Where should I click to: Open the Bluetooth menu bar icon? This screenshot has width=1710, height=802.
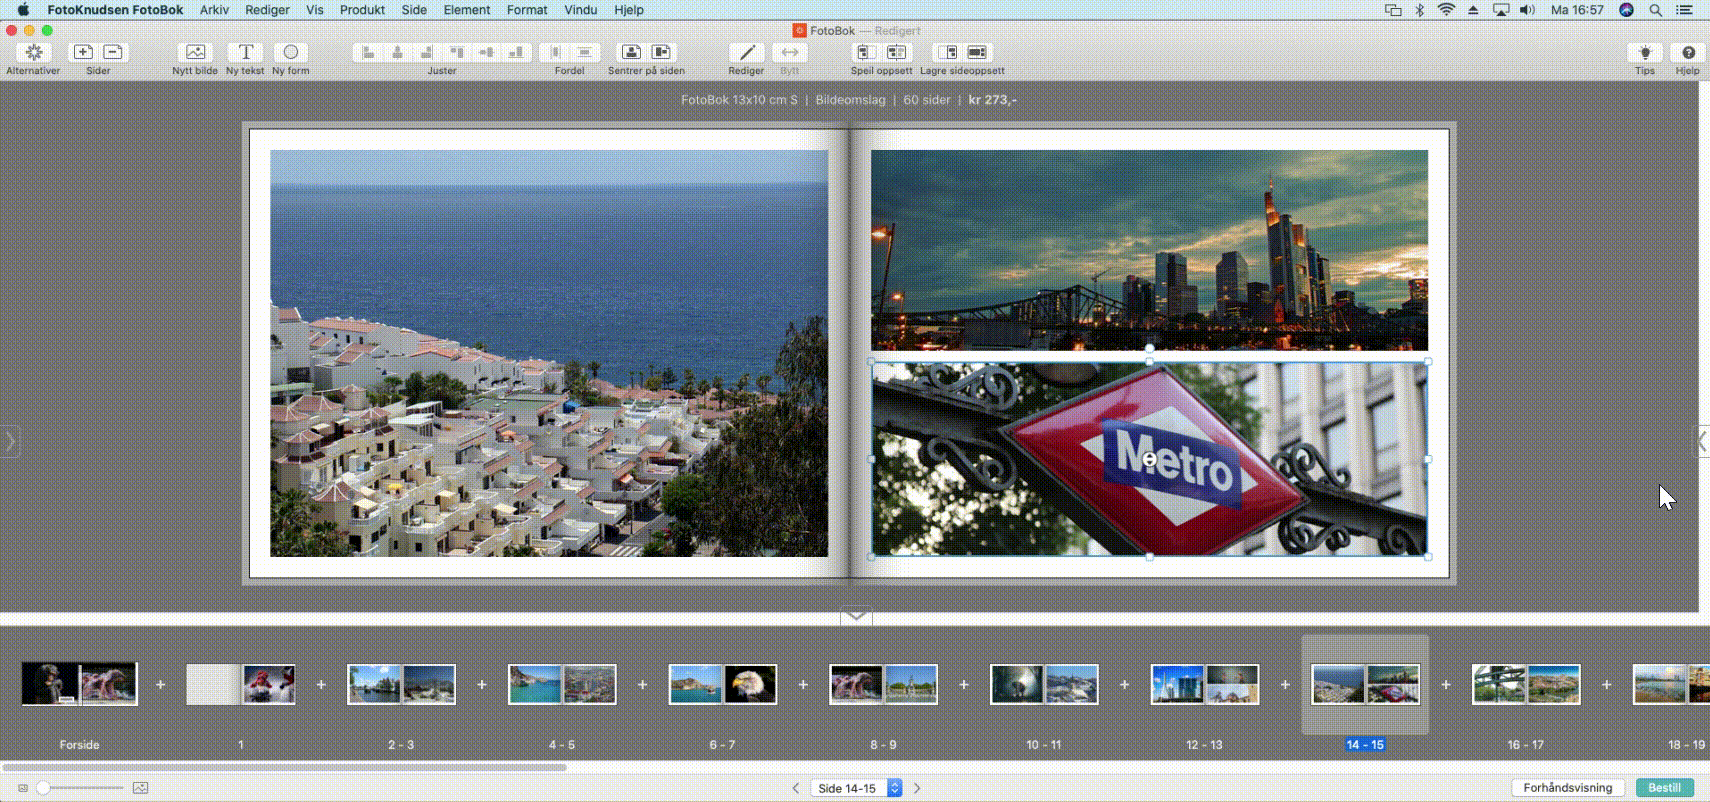pyautogui.click(x=1419, y=10)
